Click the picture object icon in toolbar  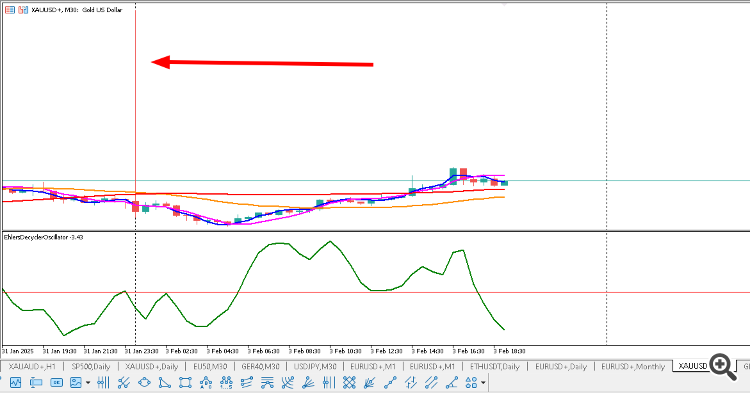point(76,382)
